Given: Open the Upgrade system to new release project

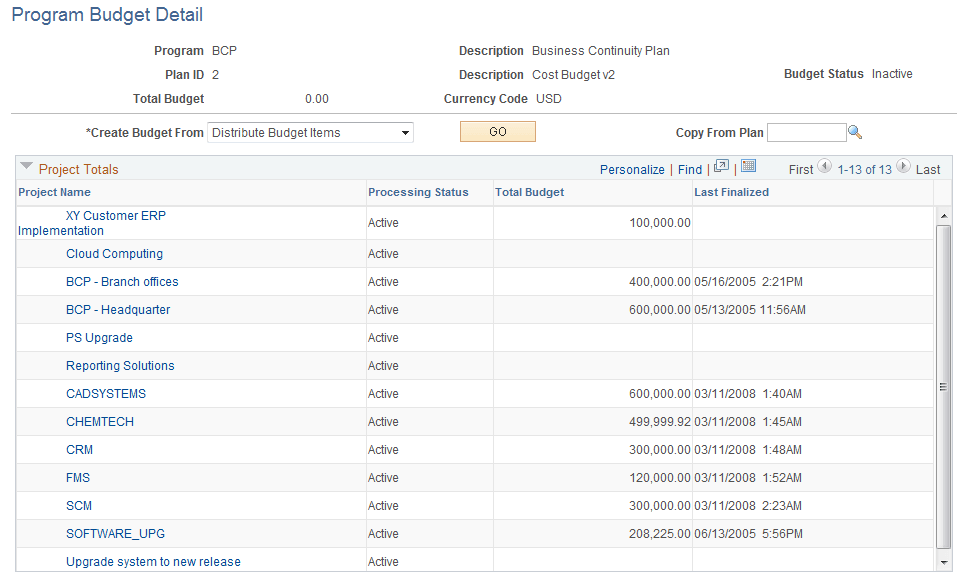Looking at the screenshot, I should click(152, 561).
